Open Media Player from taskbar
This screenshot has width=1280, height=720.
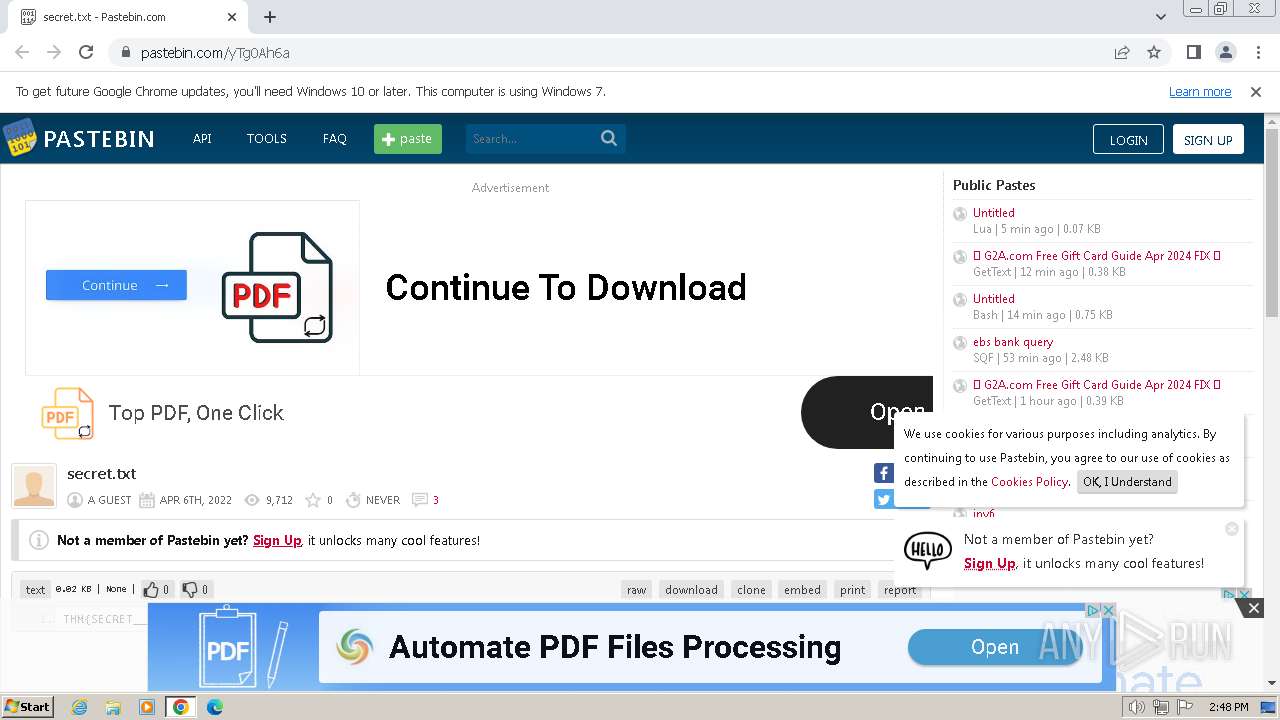[147, 707]
